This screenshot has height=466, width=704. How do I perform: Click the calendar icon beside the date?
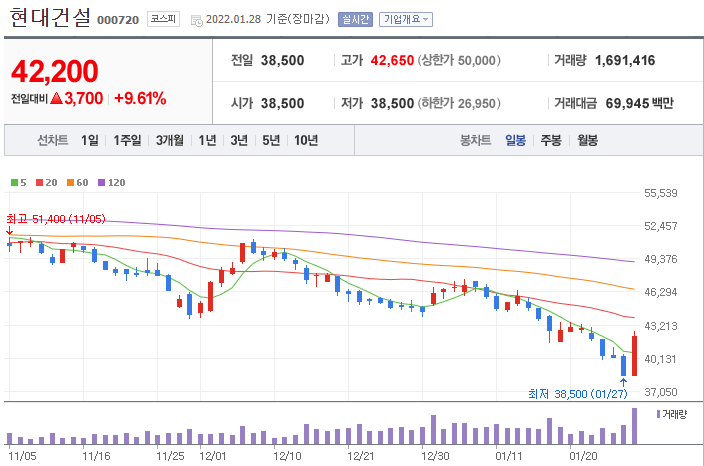point(197,20)
